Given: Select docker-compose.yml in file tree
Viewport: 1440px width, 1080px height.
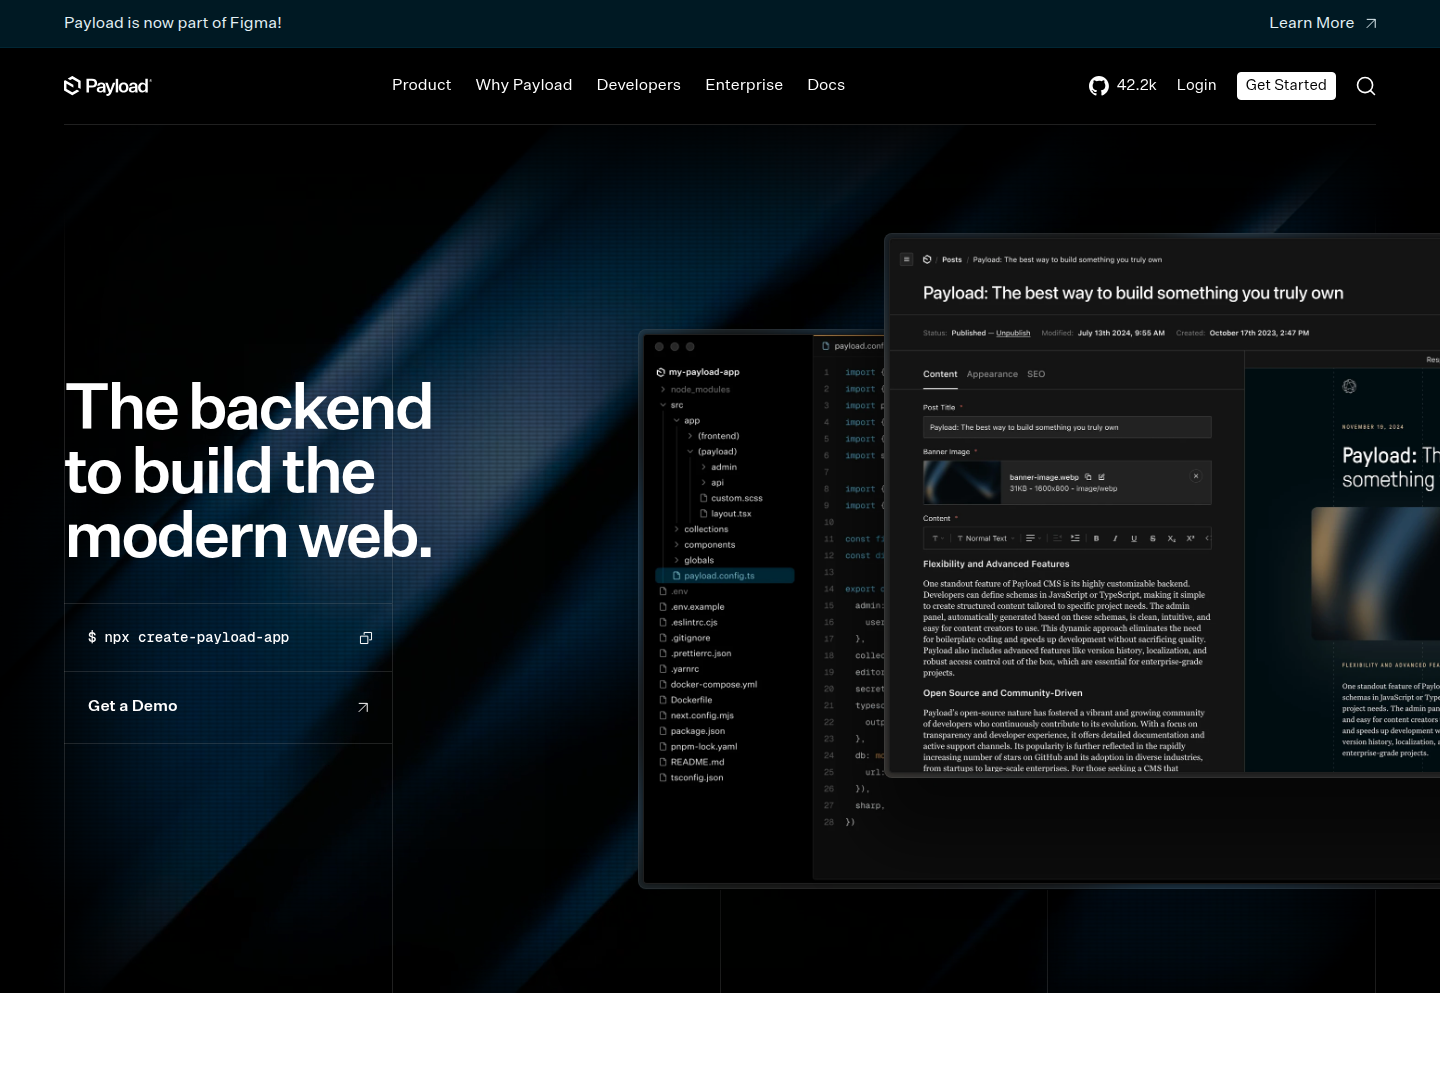Looking at the screenshot, I should tap(708, 685).
